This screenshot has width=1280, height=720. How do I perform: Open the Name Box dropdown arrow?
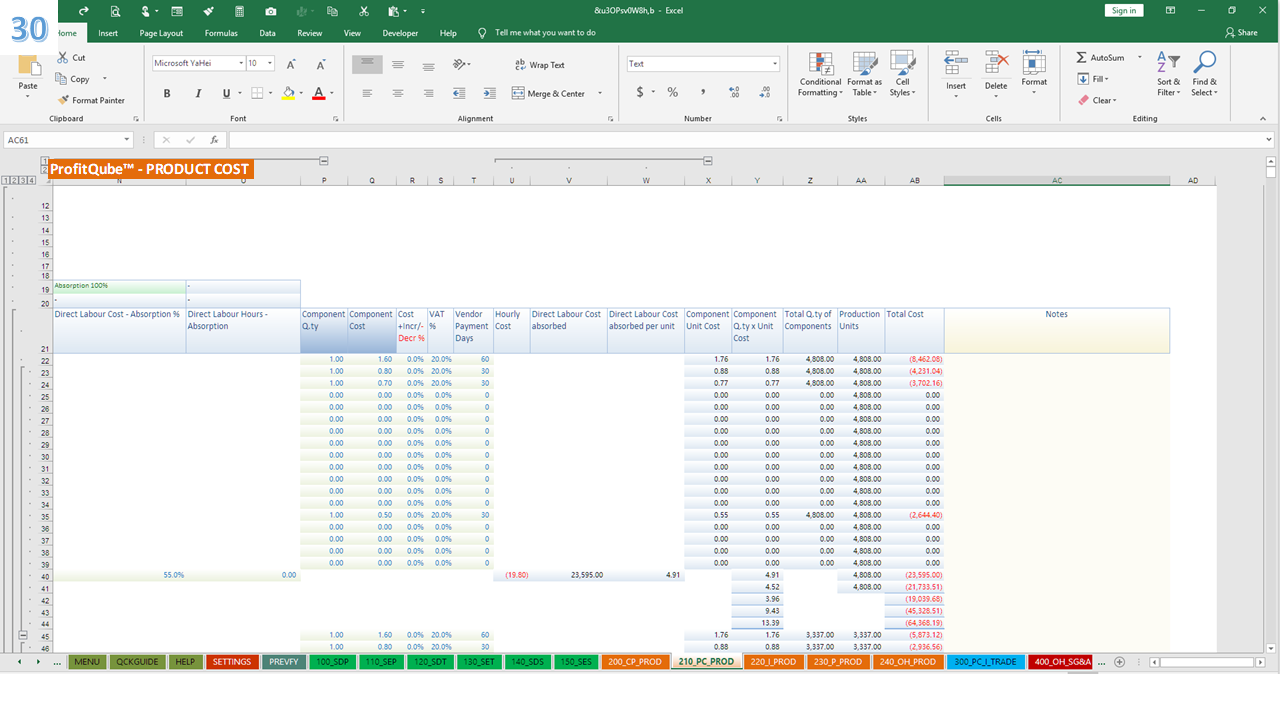(127, 140)
